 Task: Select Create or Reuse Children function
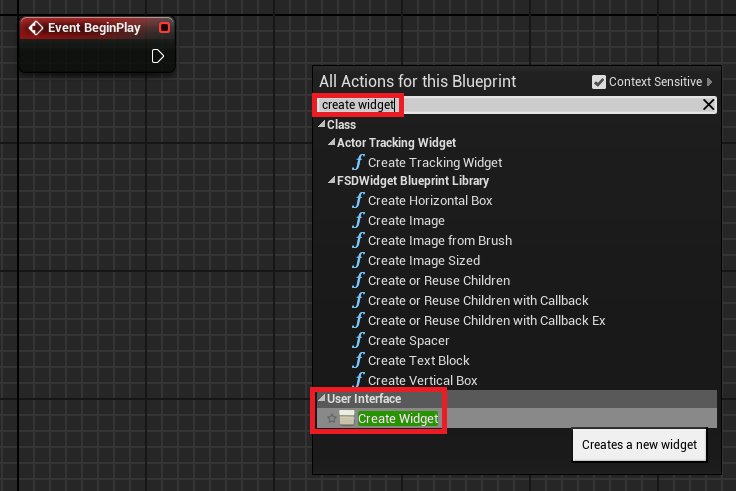[439, 281]
